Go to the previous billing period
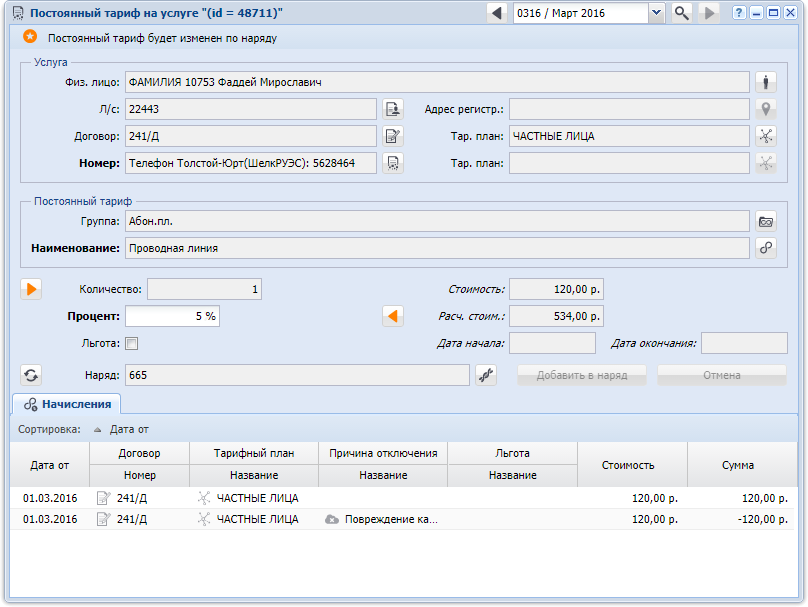The image size is (808, 607). [x=497, y=13]
